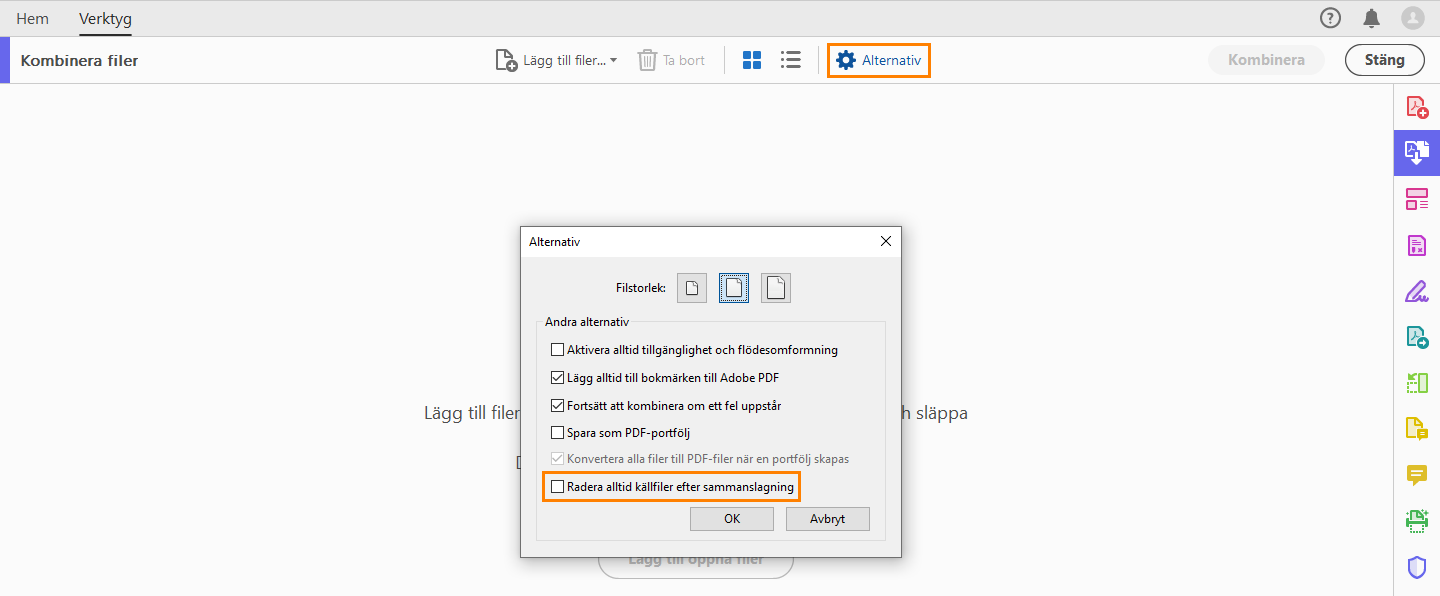Screen dimensions: 1440x596
Task: Click the Kombinera button
Action: [1266, 60]
